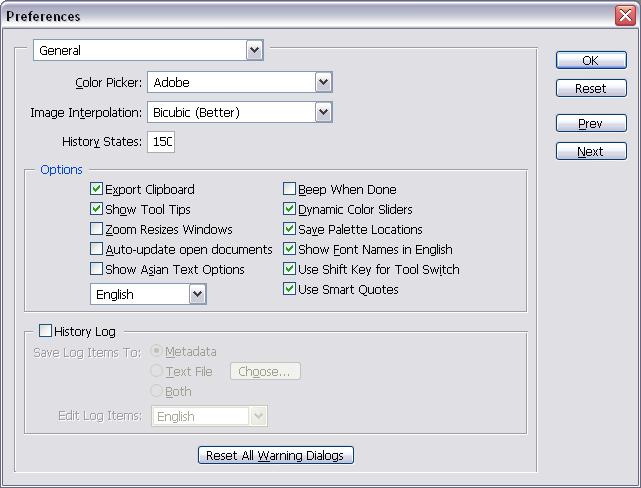Viewport: 641px width, 488px height.
Task: Disable Show Tool Tips option
Action: 97,209
